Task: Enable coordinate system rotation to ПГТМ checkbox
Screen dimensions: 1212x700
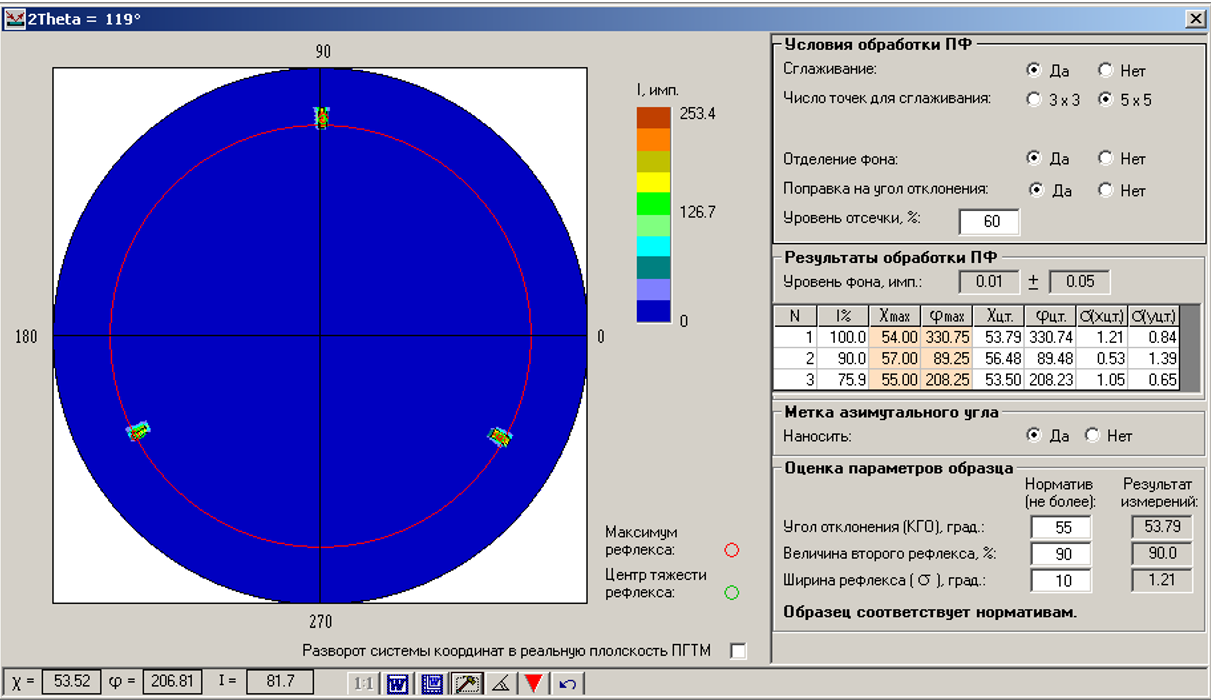Action: pyautogui.click(x=738, y=651)
